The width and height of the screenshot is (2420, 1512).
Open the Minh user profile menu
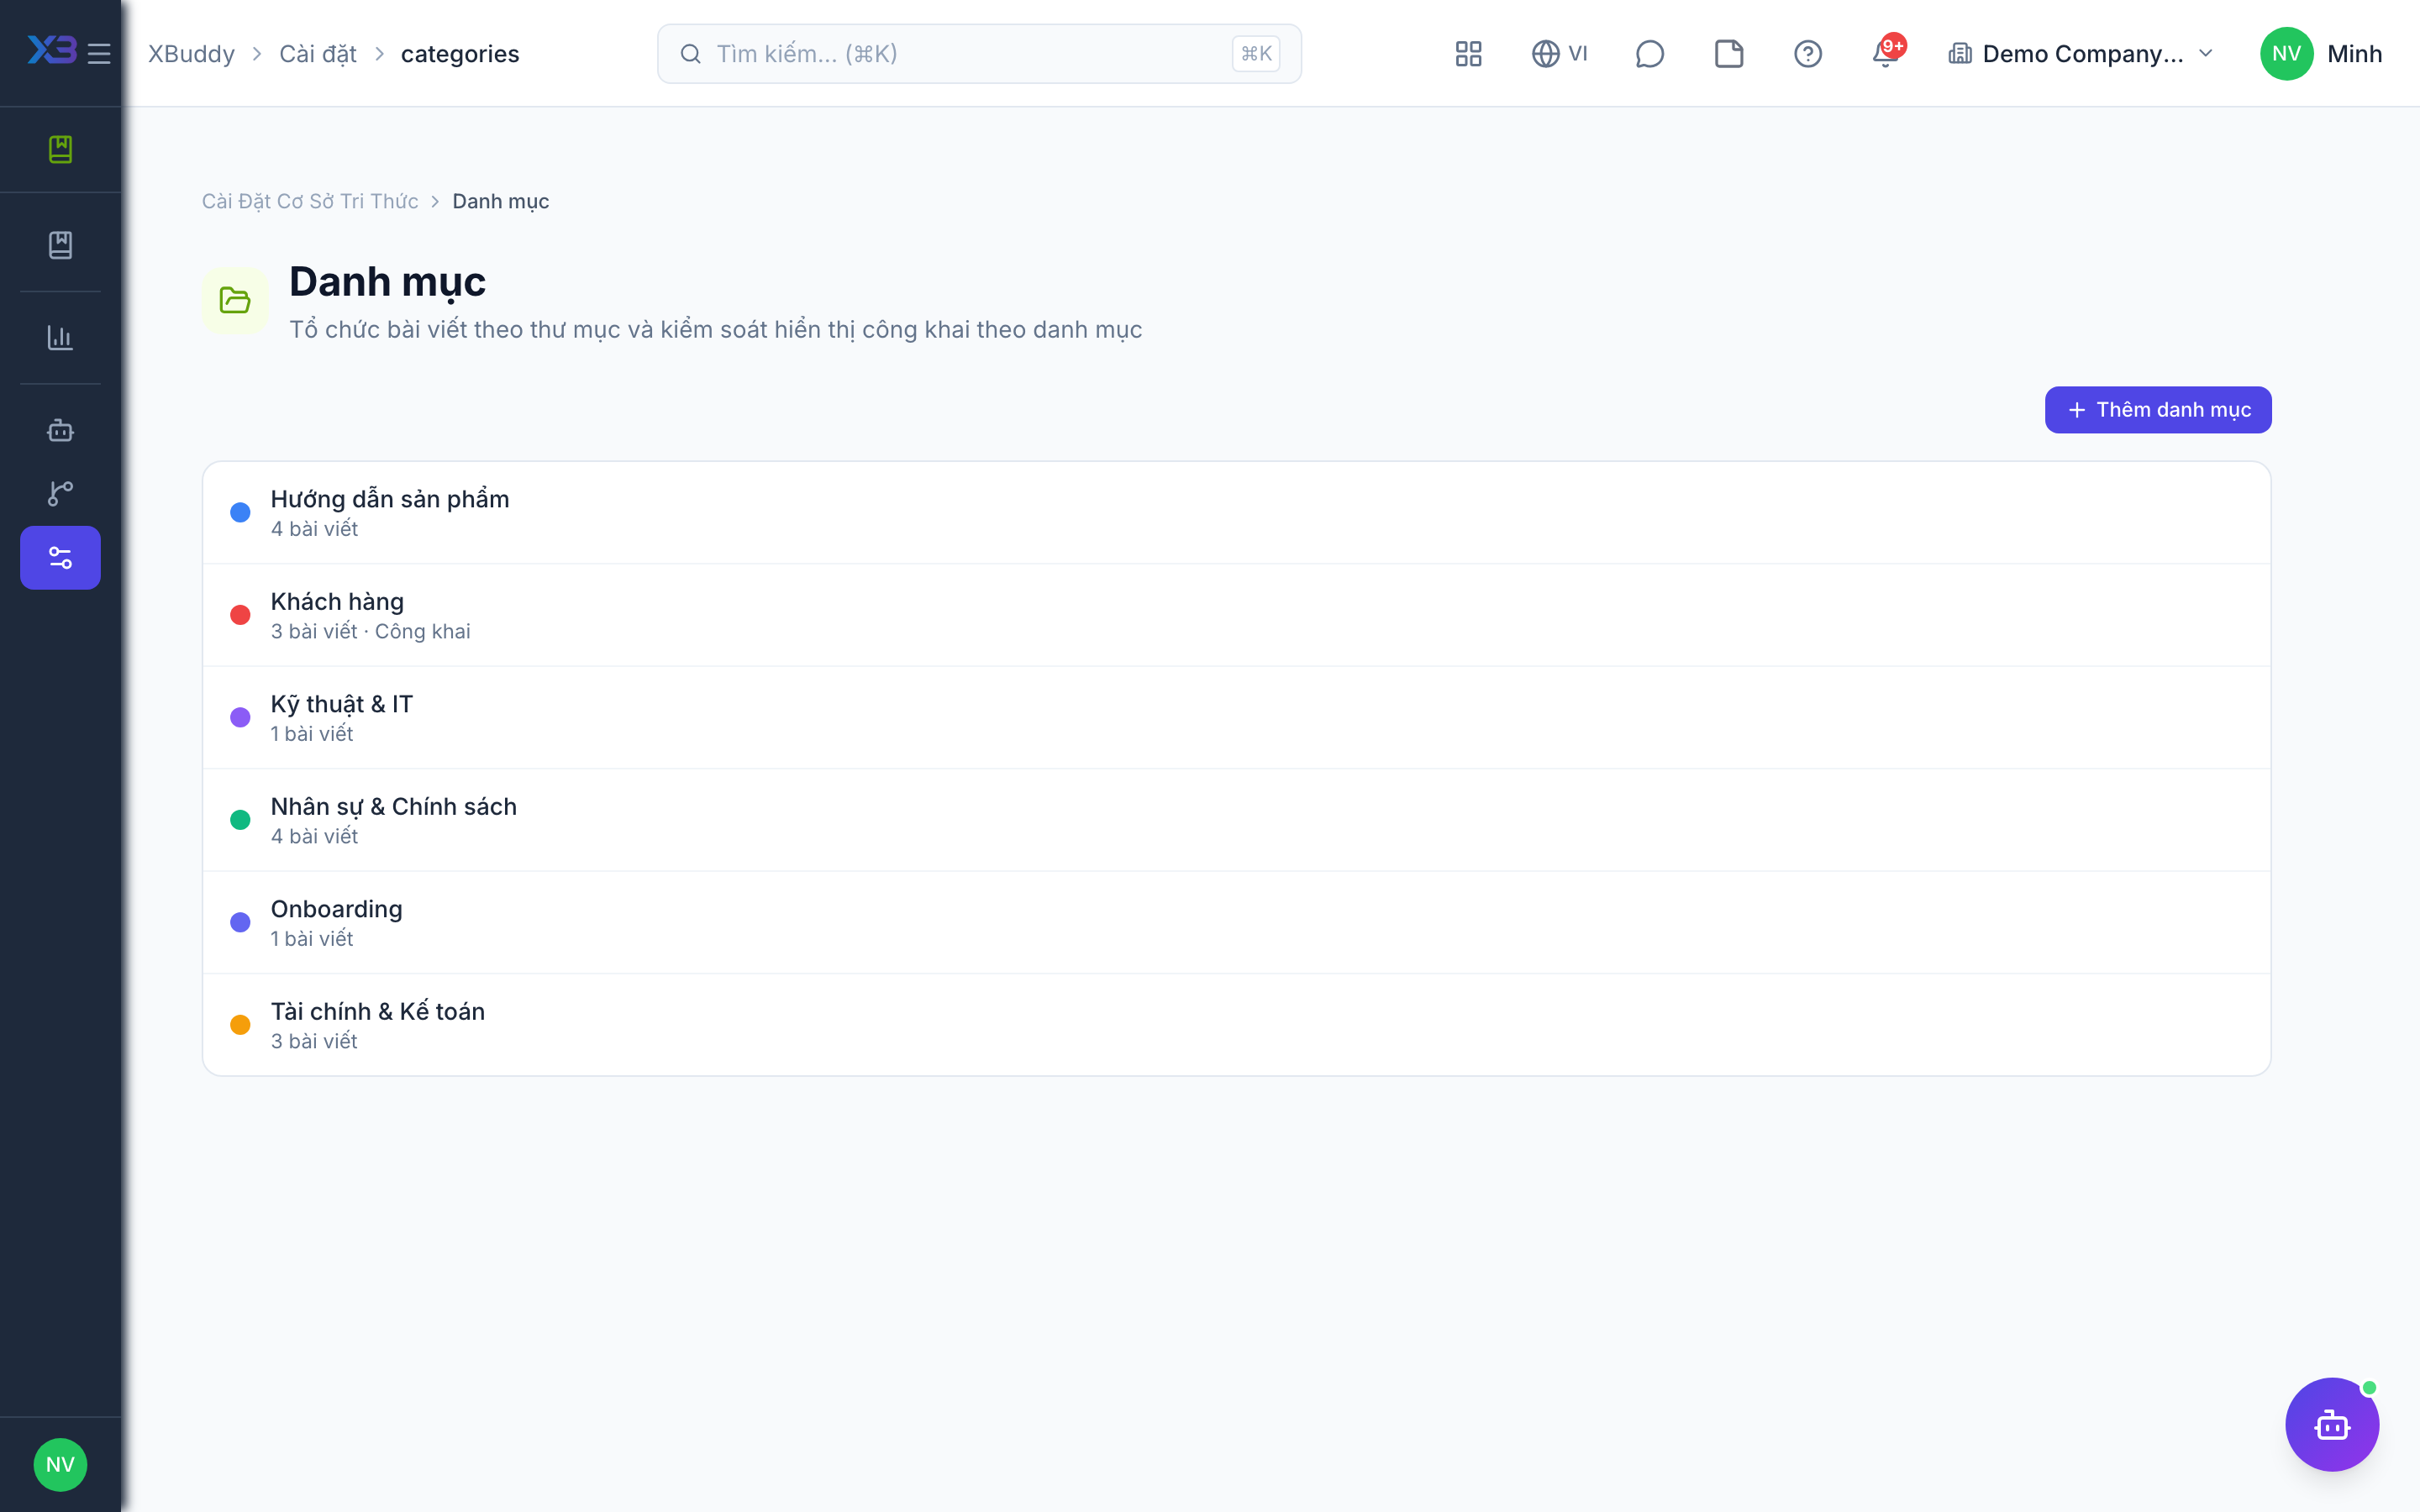pyautogui.click(x=2320, y=53)
